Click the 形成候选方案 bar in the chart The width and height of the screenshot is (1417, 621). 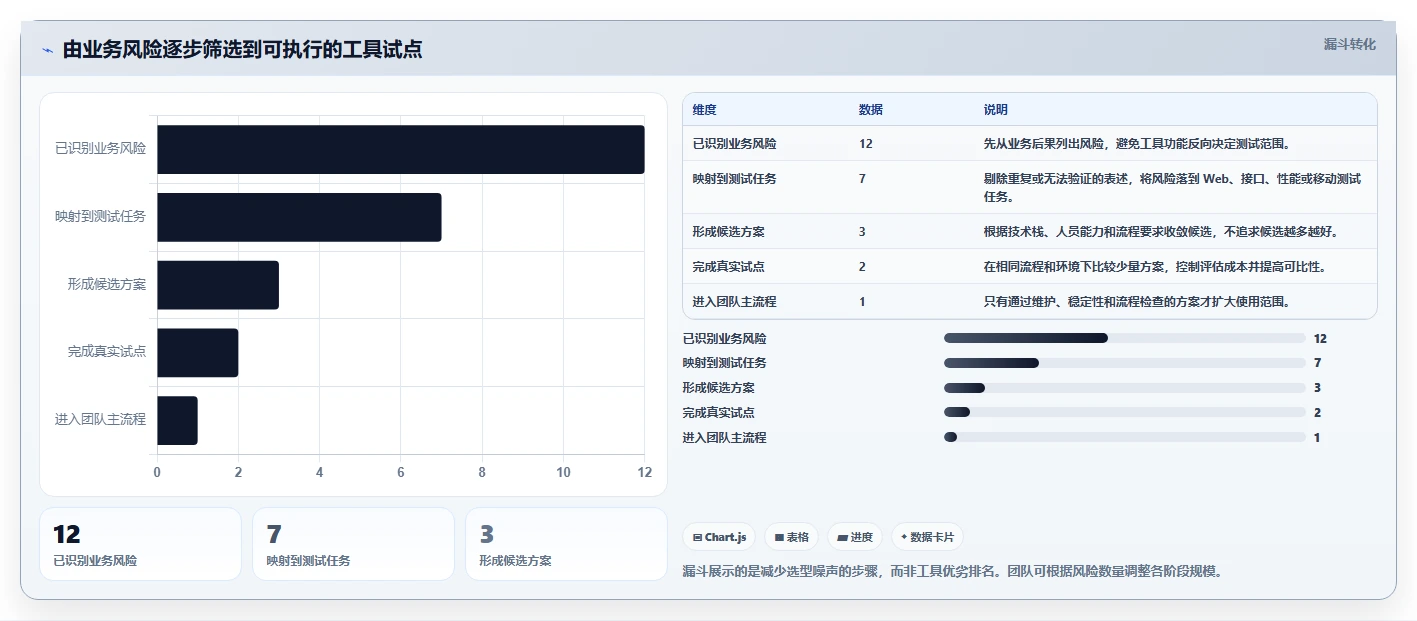pyautogui.click(x=218, y=285)
